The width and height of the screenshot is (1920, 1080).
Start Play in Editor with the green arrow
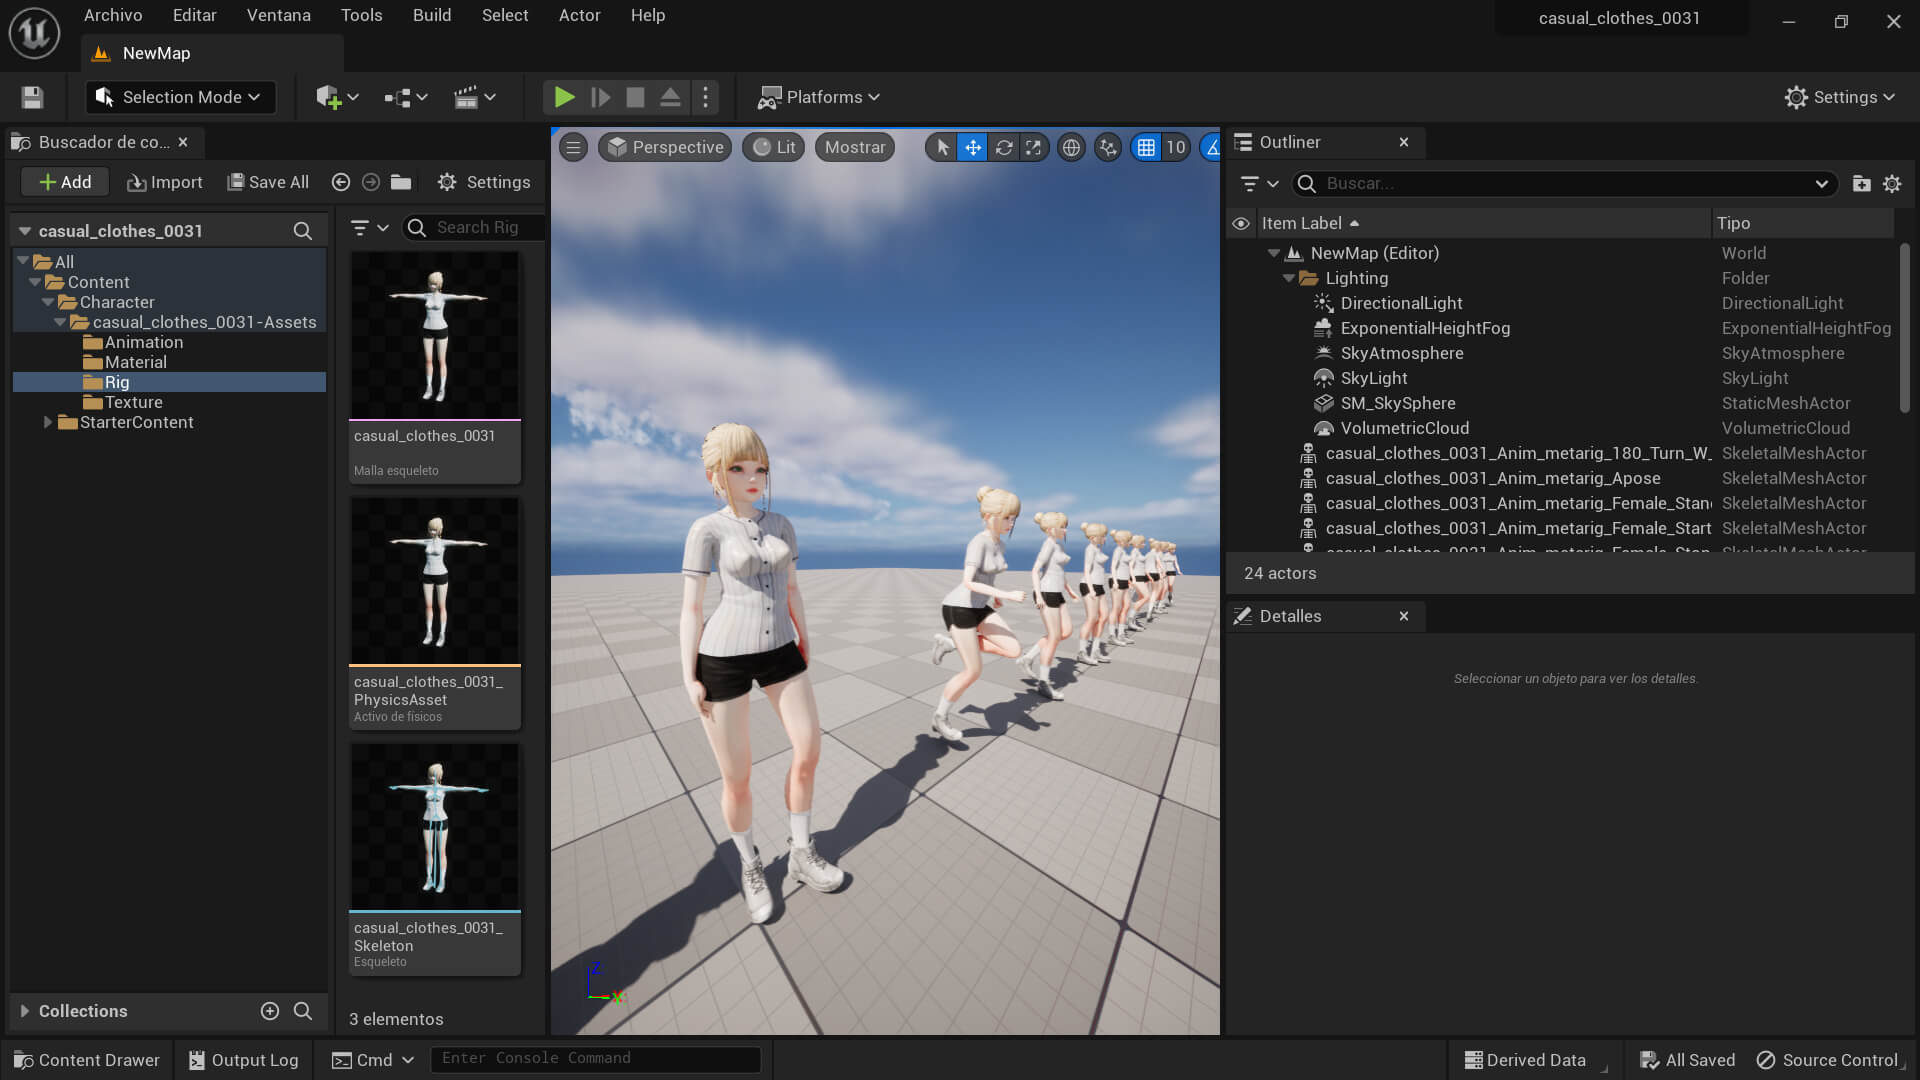[564, 97]
